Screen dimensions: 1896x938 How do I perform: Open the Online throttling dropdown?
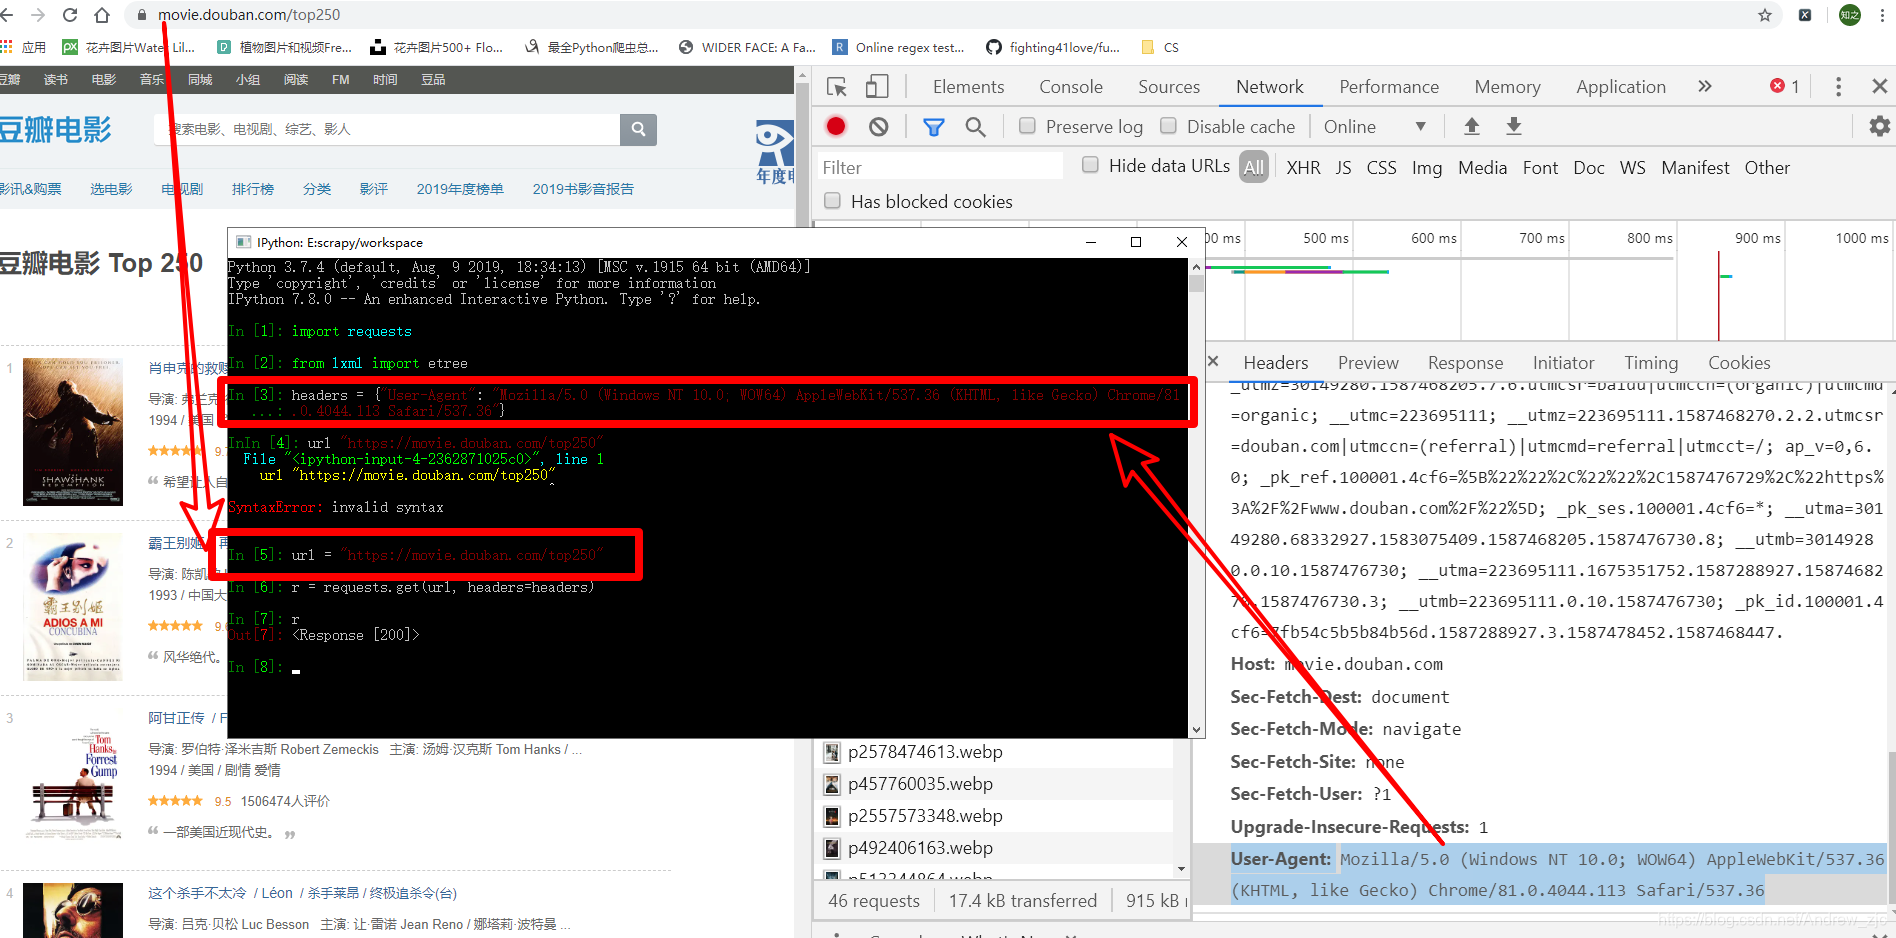1375,127
